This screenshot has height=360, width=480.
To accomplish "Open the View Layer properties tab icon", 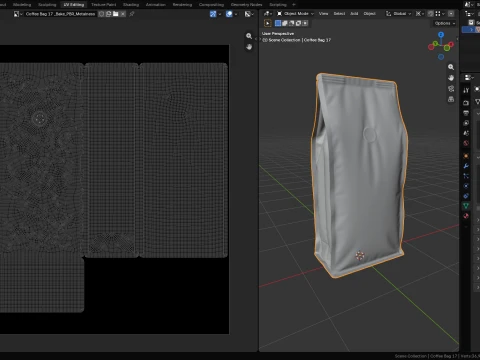I will [x=466, y=123].
